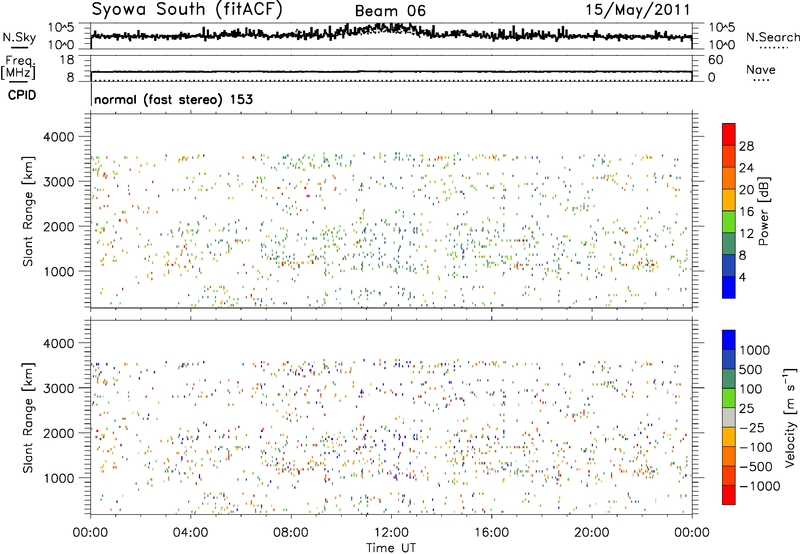This screenshot has height=554, width=800.
Task: Click the "16:00" time tick label
Action: click(x=491, y=533)
